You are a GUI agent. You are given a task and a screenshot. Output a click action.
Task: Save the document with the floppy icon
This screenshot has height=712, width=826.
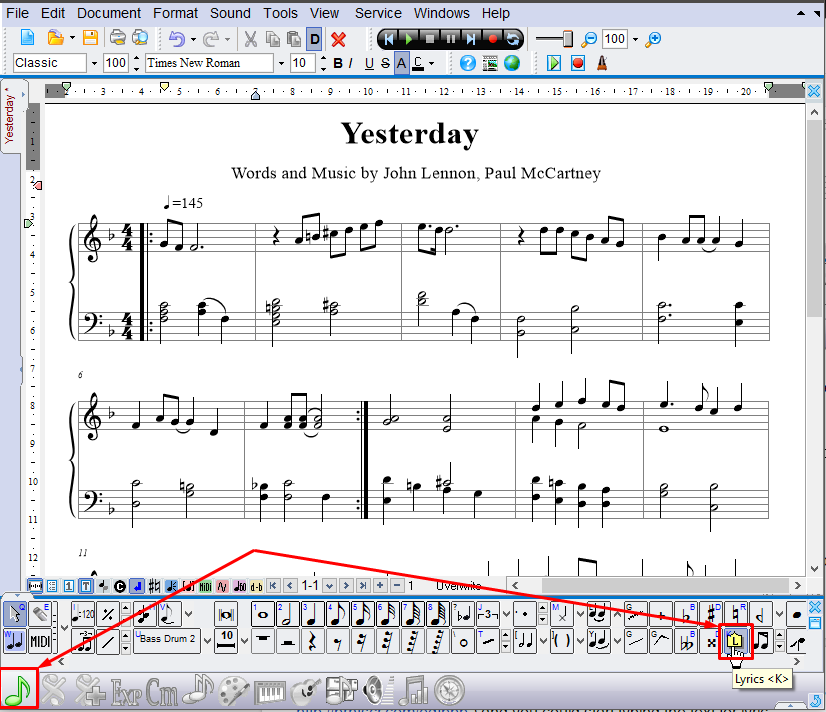coord(91,38)
